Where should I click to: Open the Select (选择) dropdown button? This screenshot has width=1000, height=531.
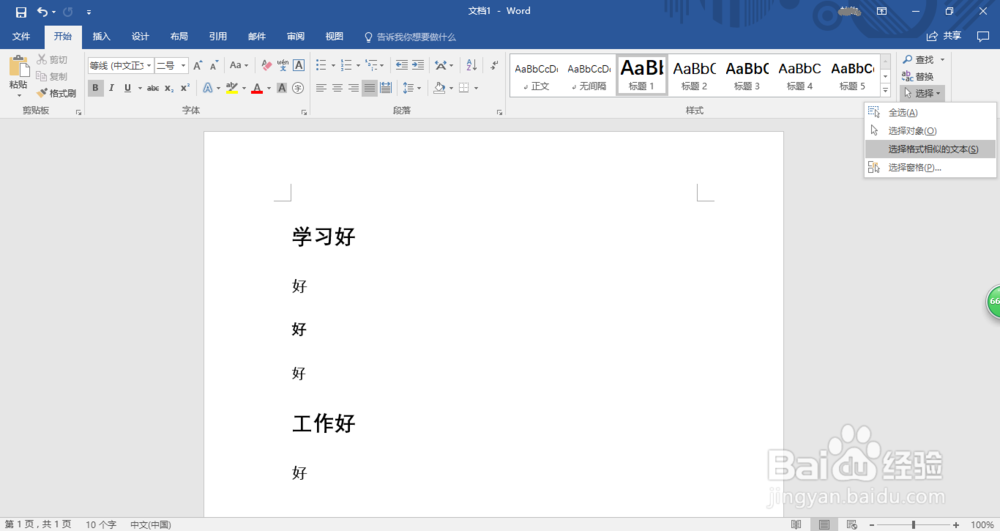coord(922,93)
